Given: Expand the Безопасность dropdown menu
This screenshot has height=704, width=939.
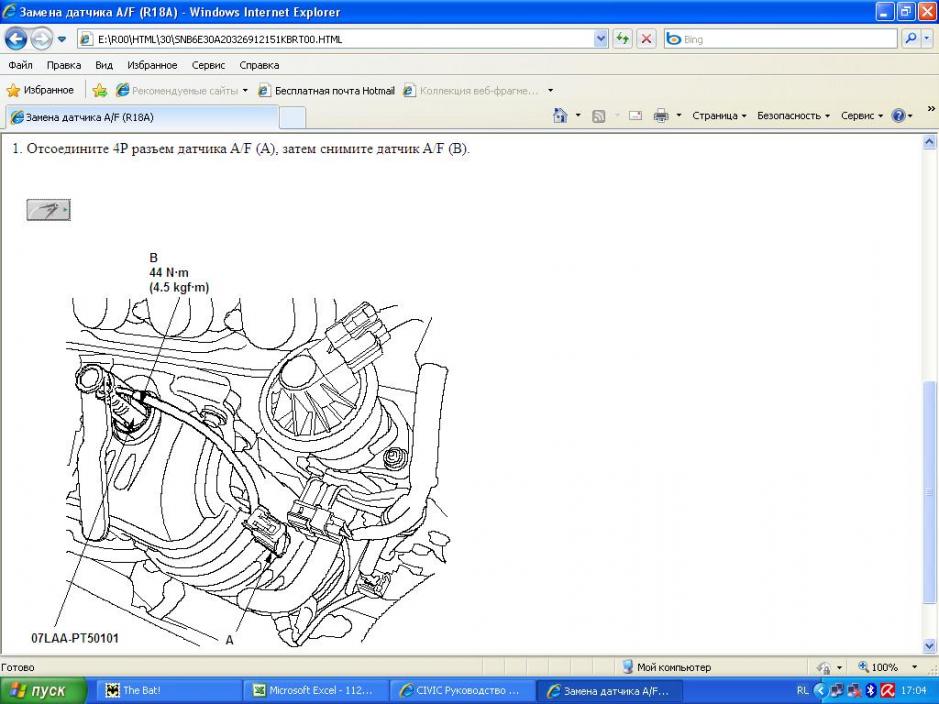Looking at the screenshot, I should tap(793, 116).
